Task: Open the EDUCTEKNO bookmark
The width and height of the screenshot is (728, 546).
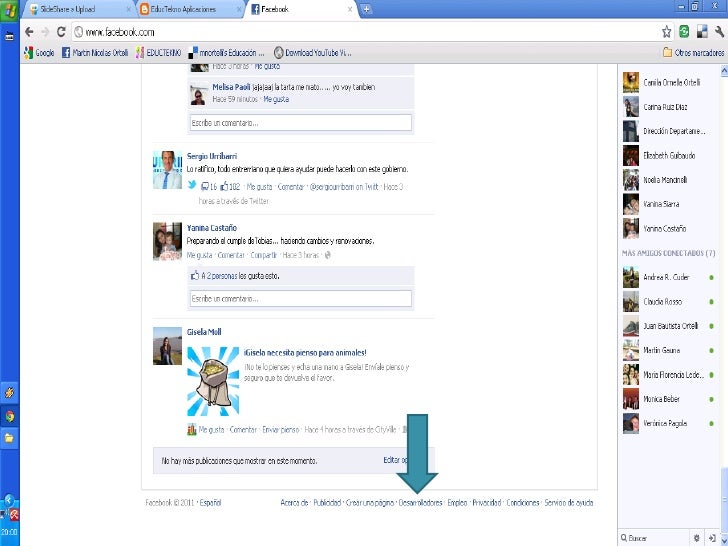Action: (158, 53)
